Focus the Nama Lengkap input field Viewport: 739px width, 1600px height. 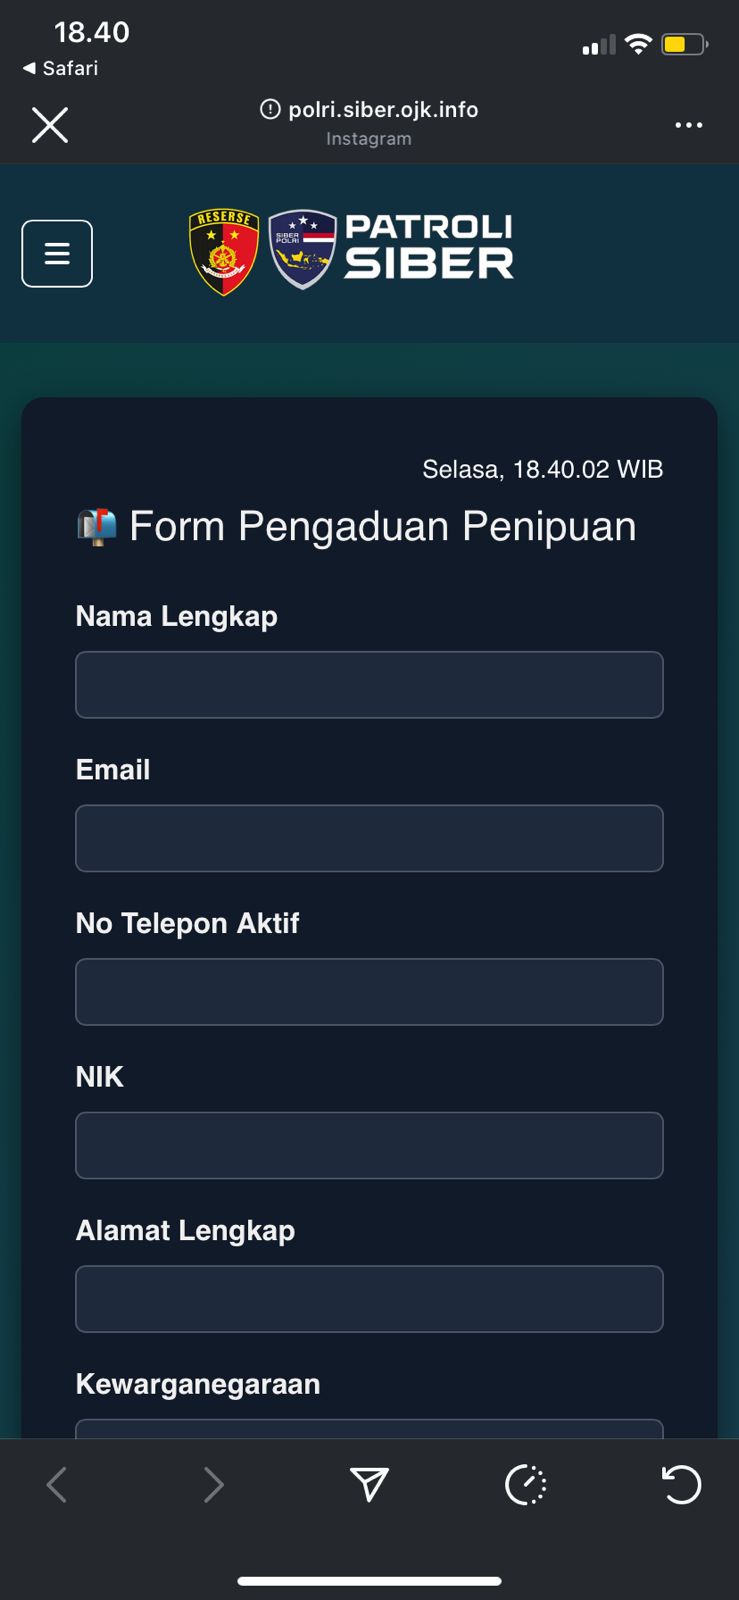coord(369,685)
